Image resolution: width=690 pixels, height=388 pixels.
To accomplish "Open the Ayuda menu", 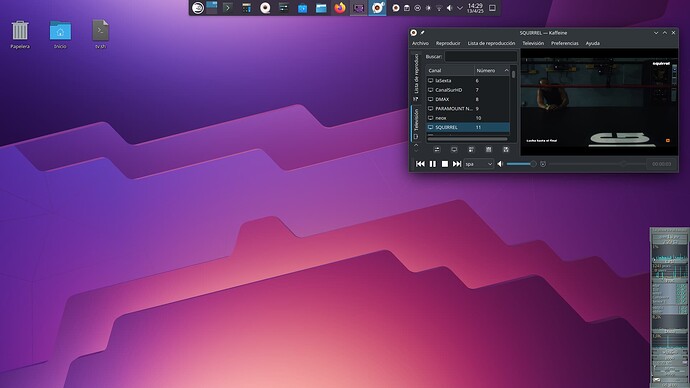I will pos(592,43).
